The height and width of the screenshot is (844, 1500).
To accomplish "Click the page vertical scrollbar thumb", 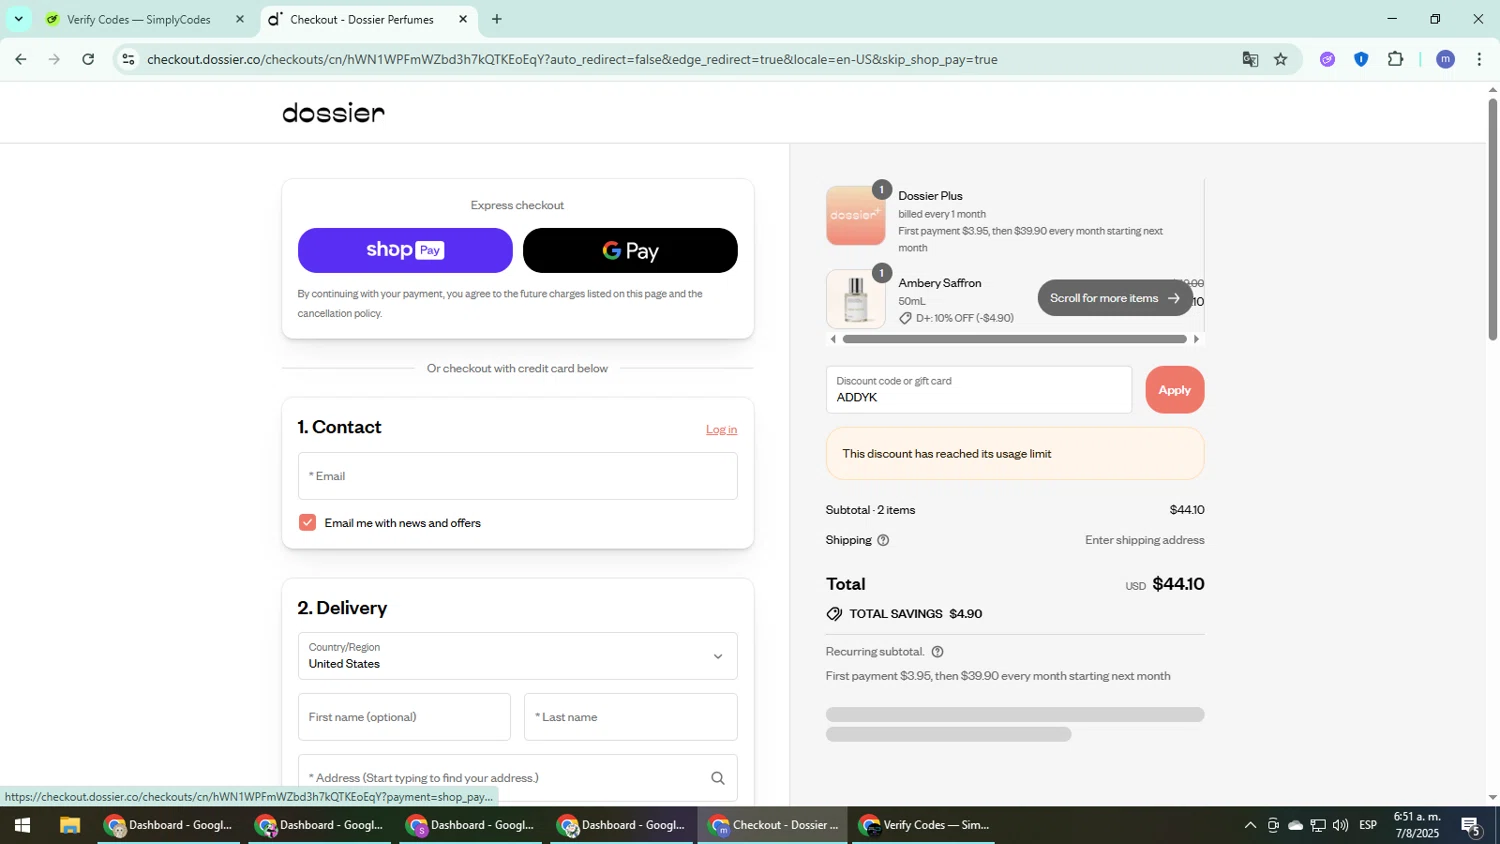I will pos(1493,219).
